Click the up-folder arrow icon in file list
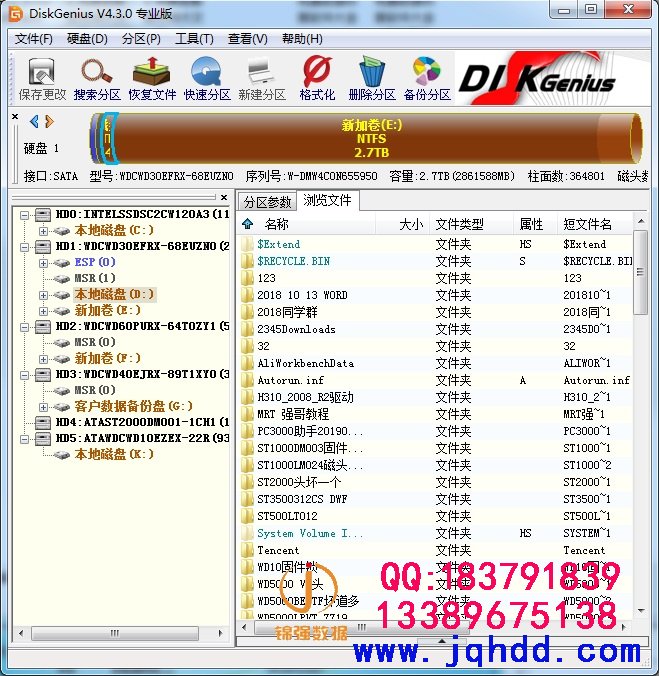Image resolution: width=659 pixels, height=676 pixels. (247, 224)
